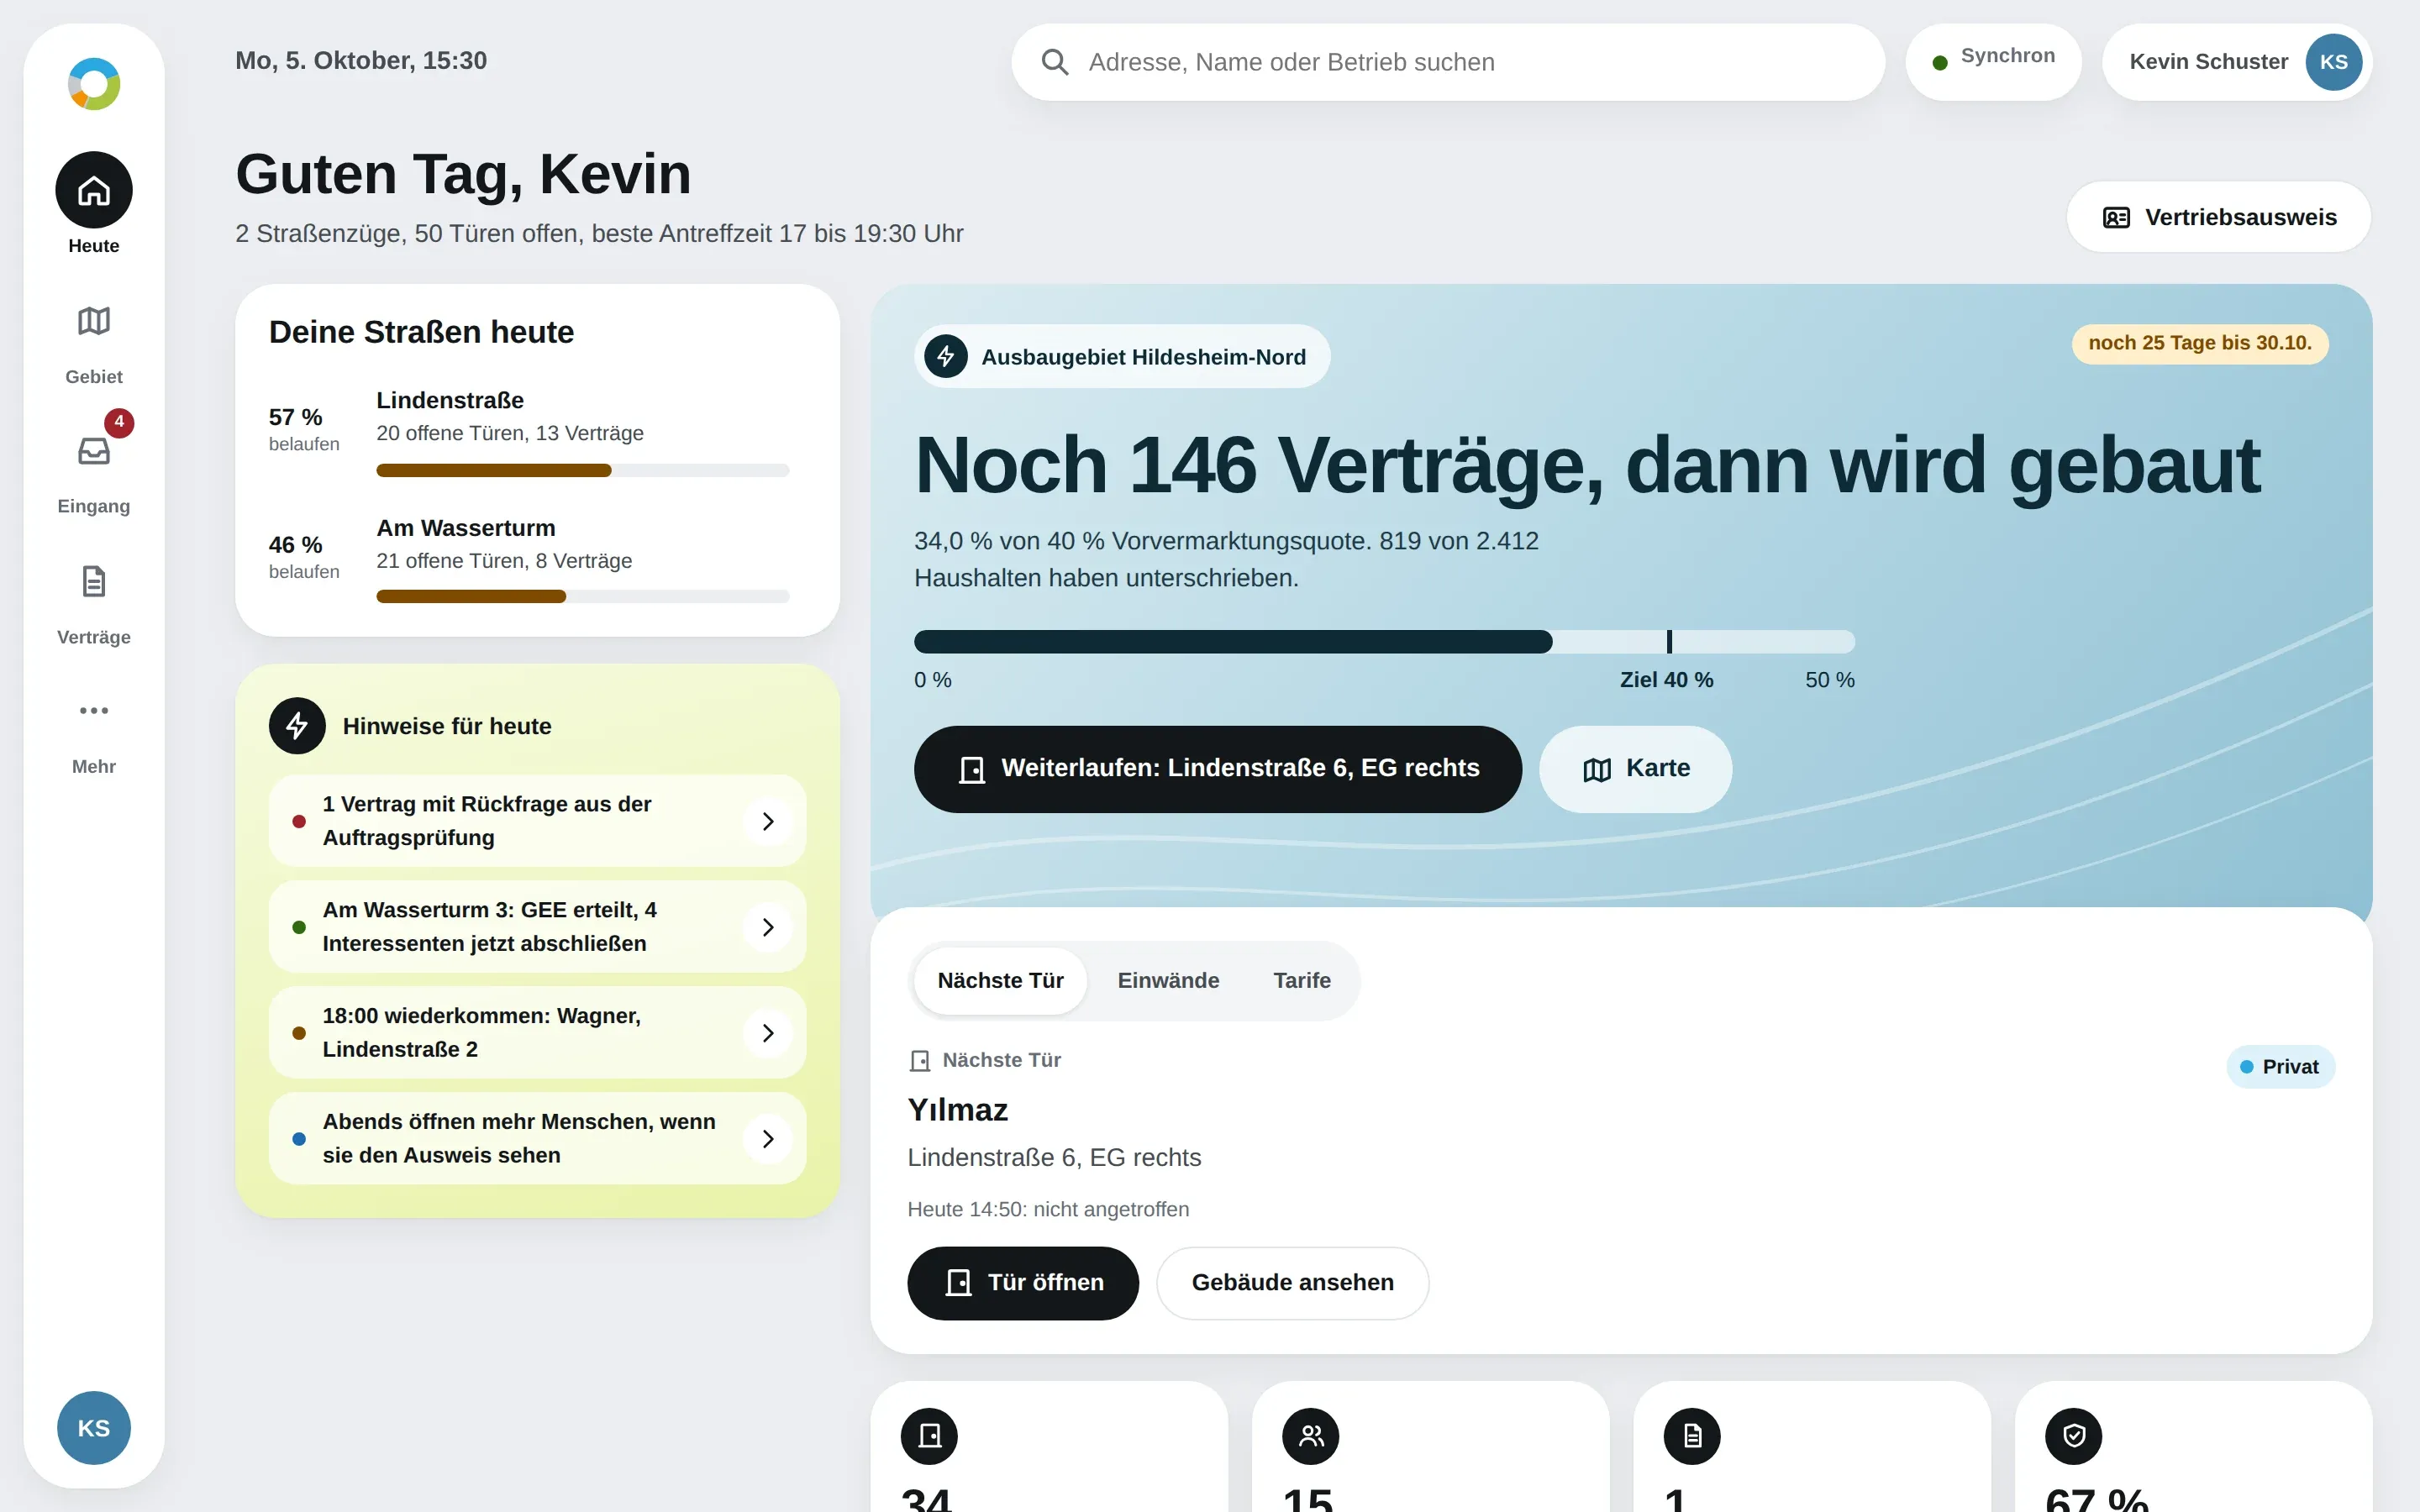2420x1512 pixels.
Task: Switch to the Einwände tab
Action: coord(1168,981)
